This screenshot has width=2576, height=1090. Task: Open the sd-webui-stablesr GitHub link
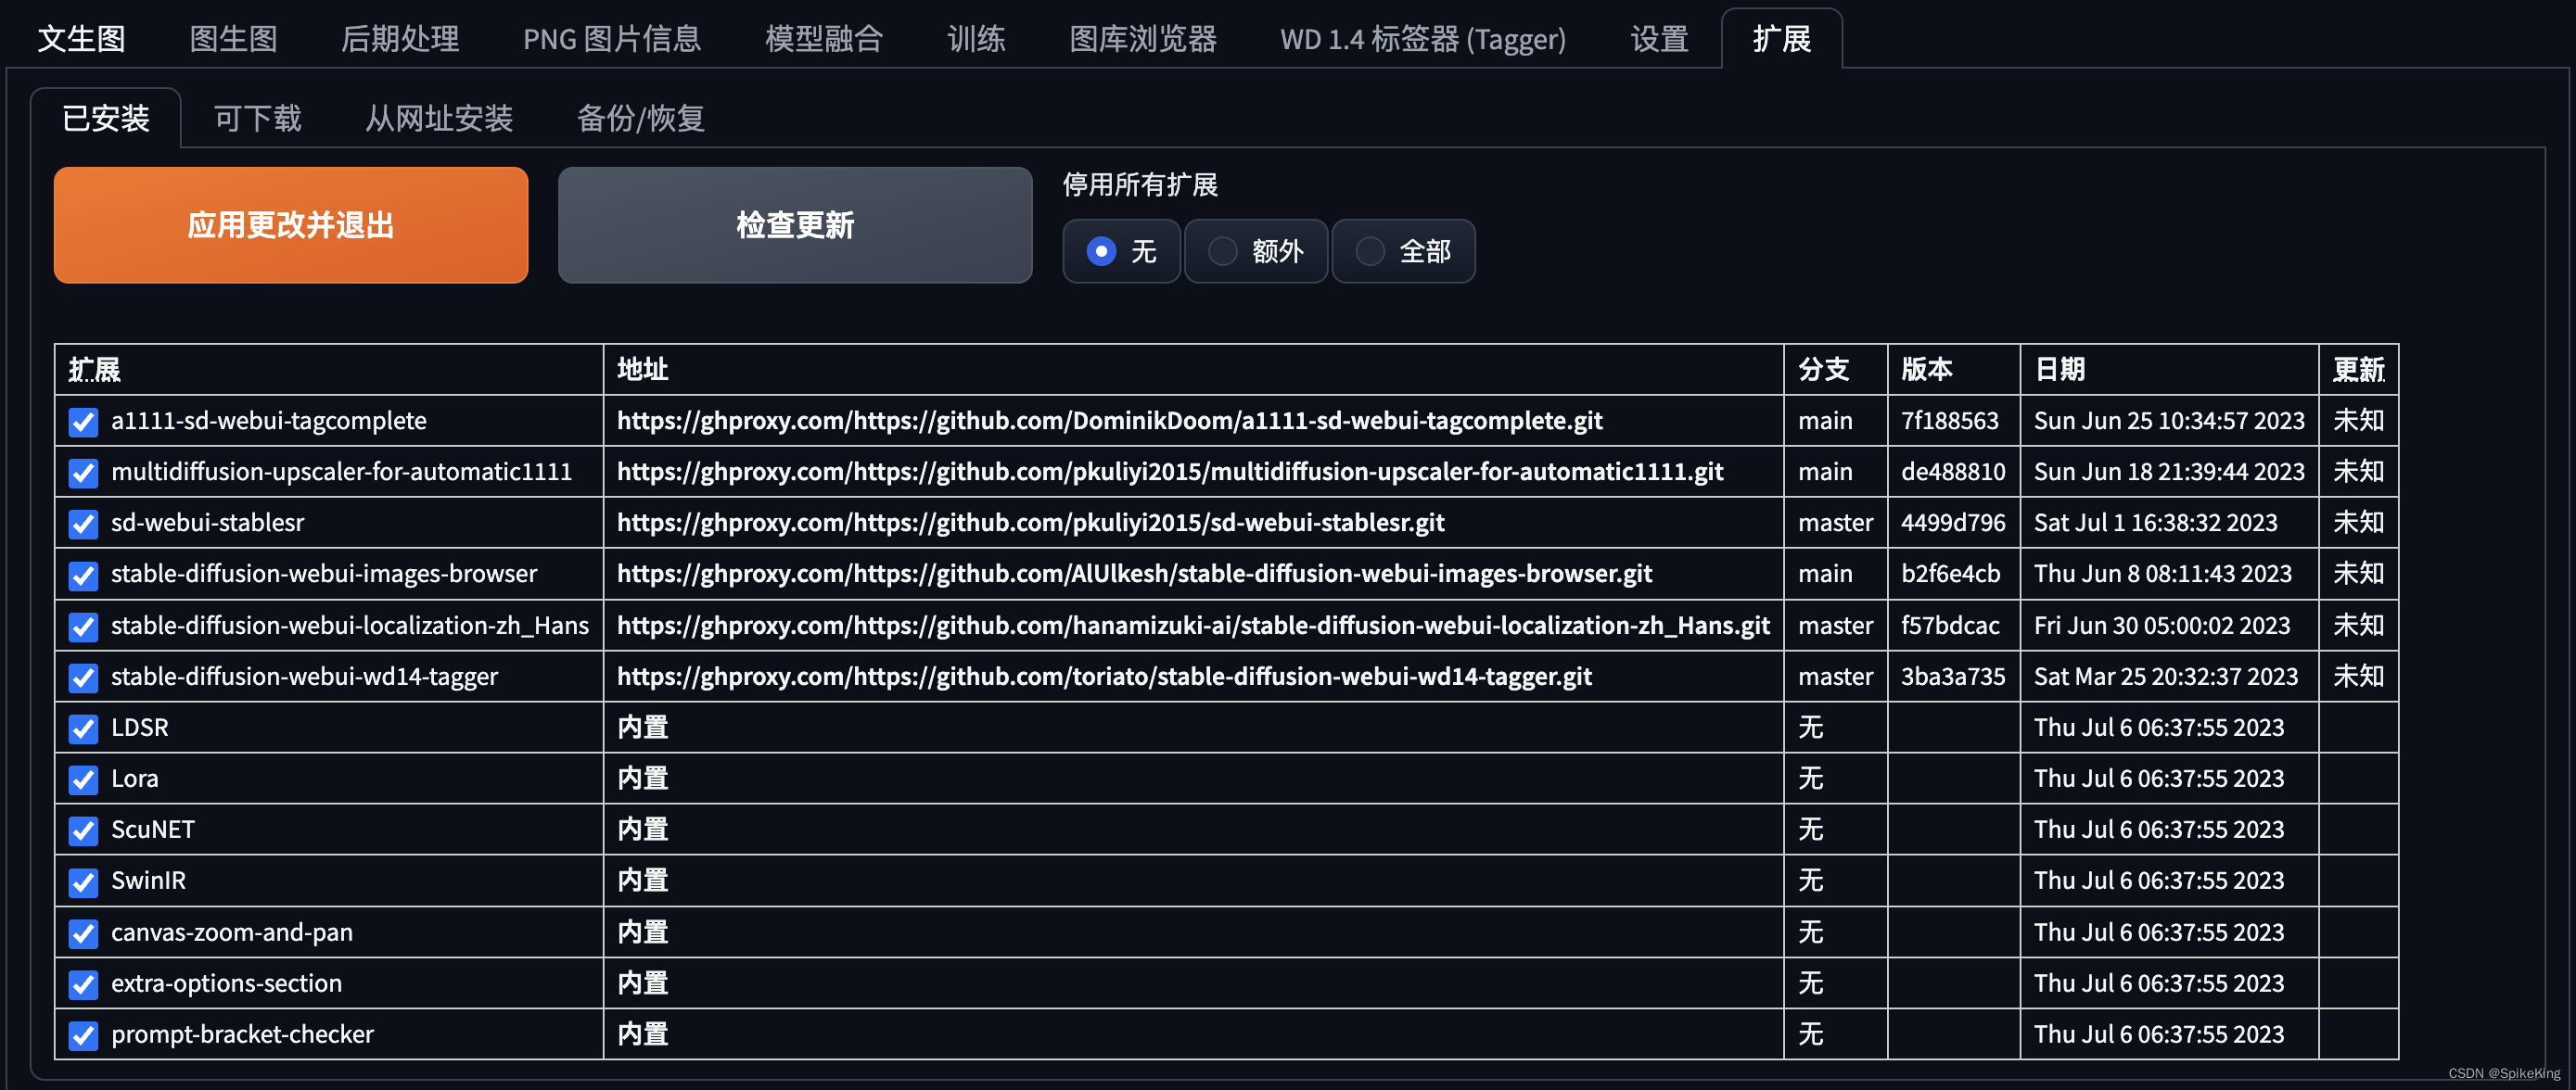1030,523
